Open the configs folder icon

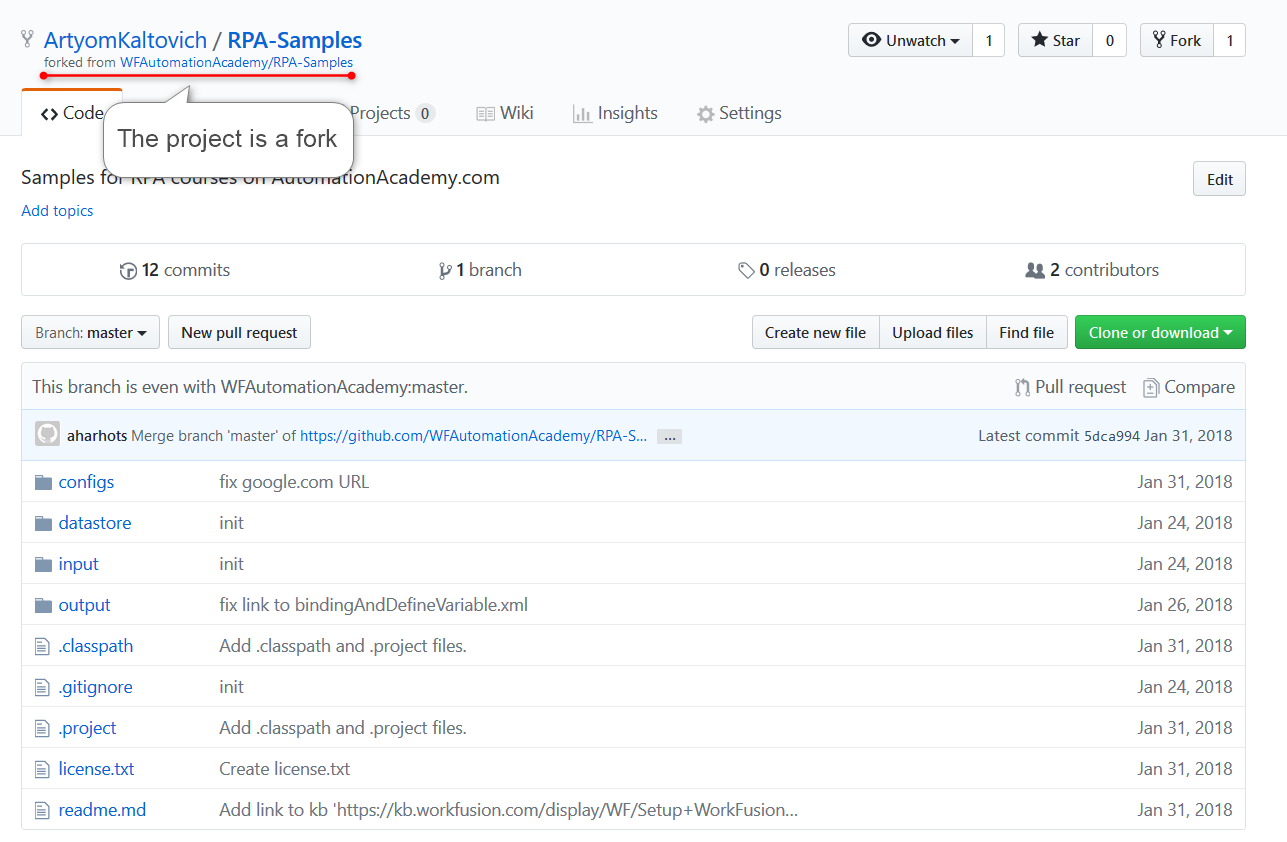click(x=43, y=482)
